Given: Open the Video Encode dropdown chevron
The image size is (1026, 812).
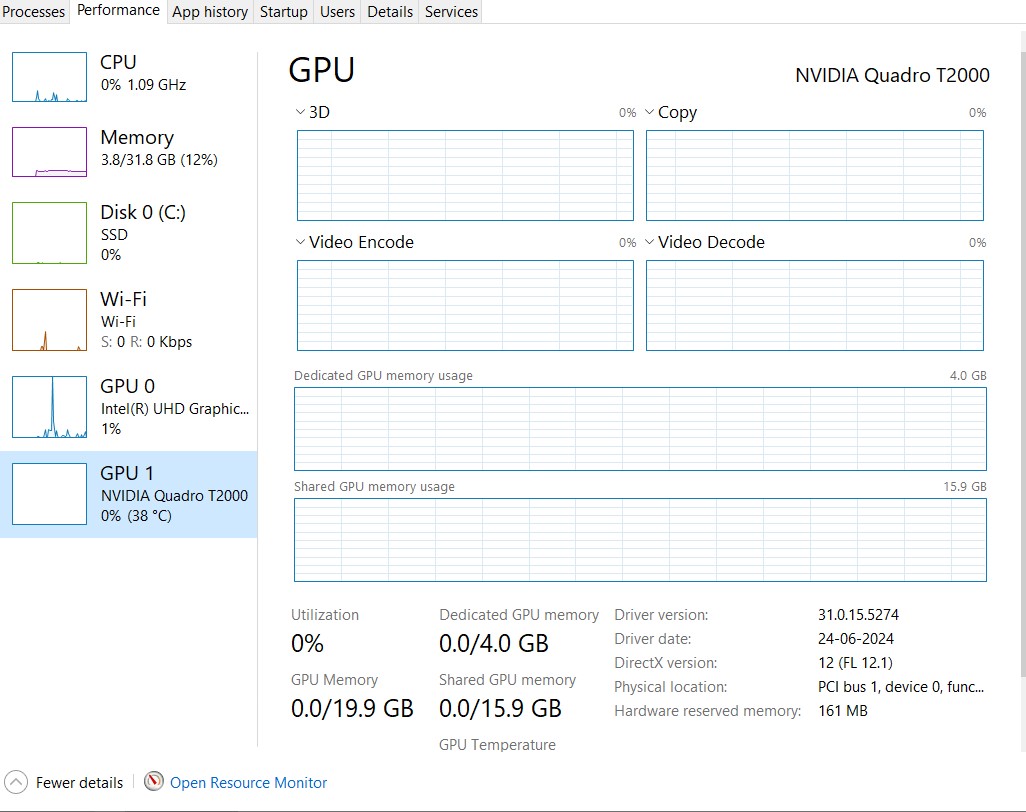Looking at the screenshot, I should tap(301, 243).
